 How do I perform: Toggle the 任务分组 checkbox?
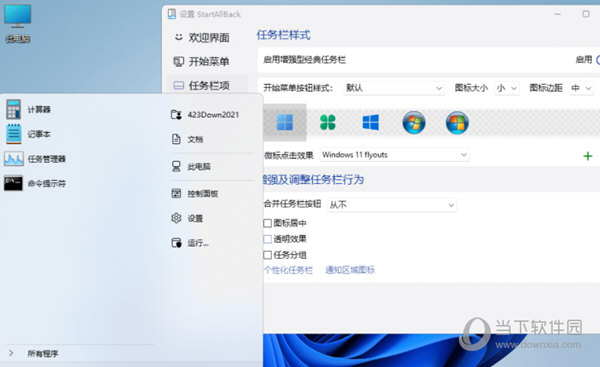pyautogui.click(x=267, y=255)
